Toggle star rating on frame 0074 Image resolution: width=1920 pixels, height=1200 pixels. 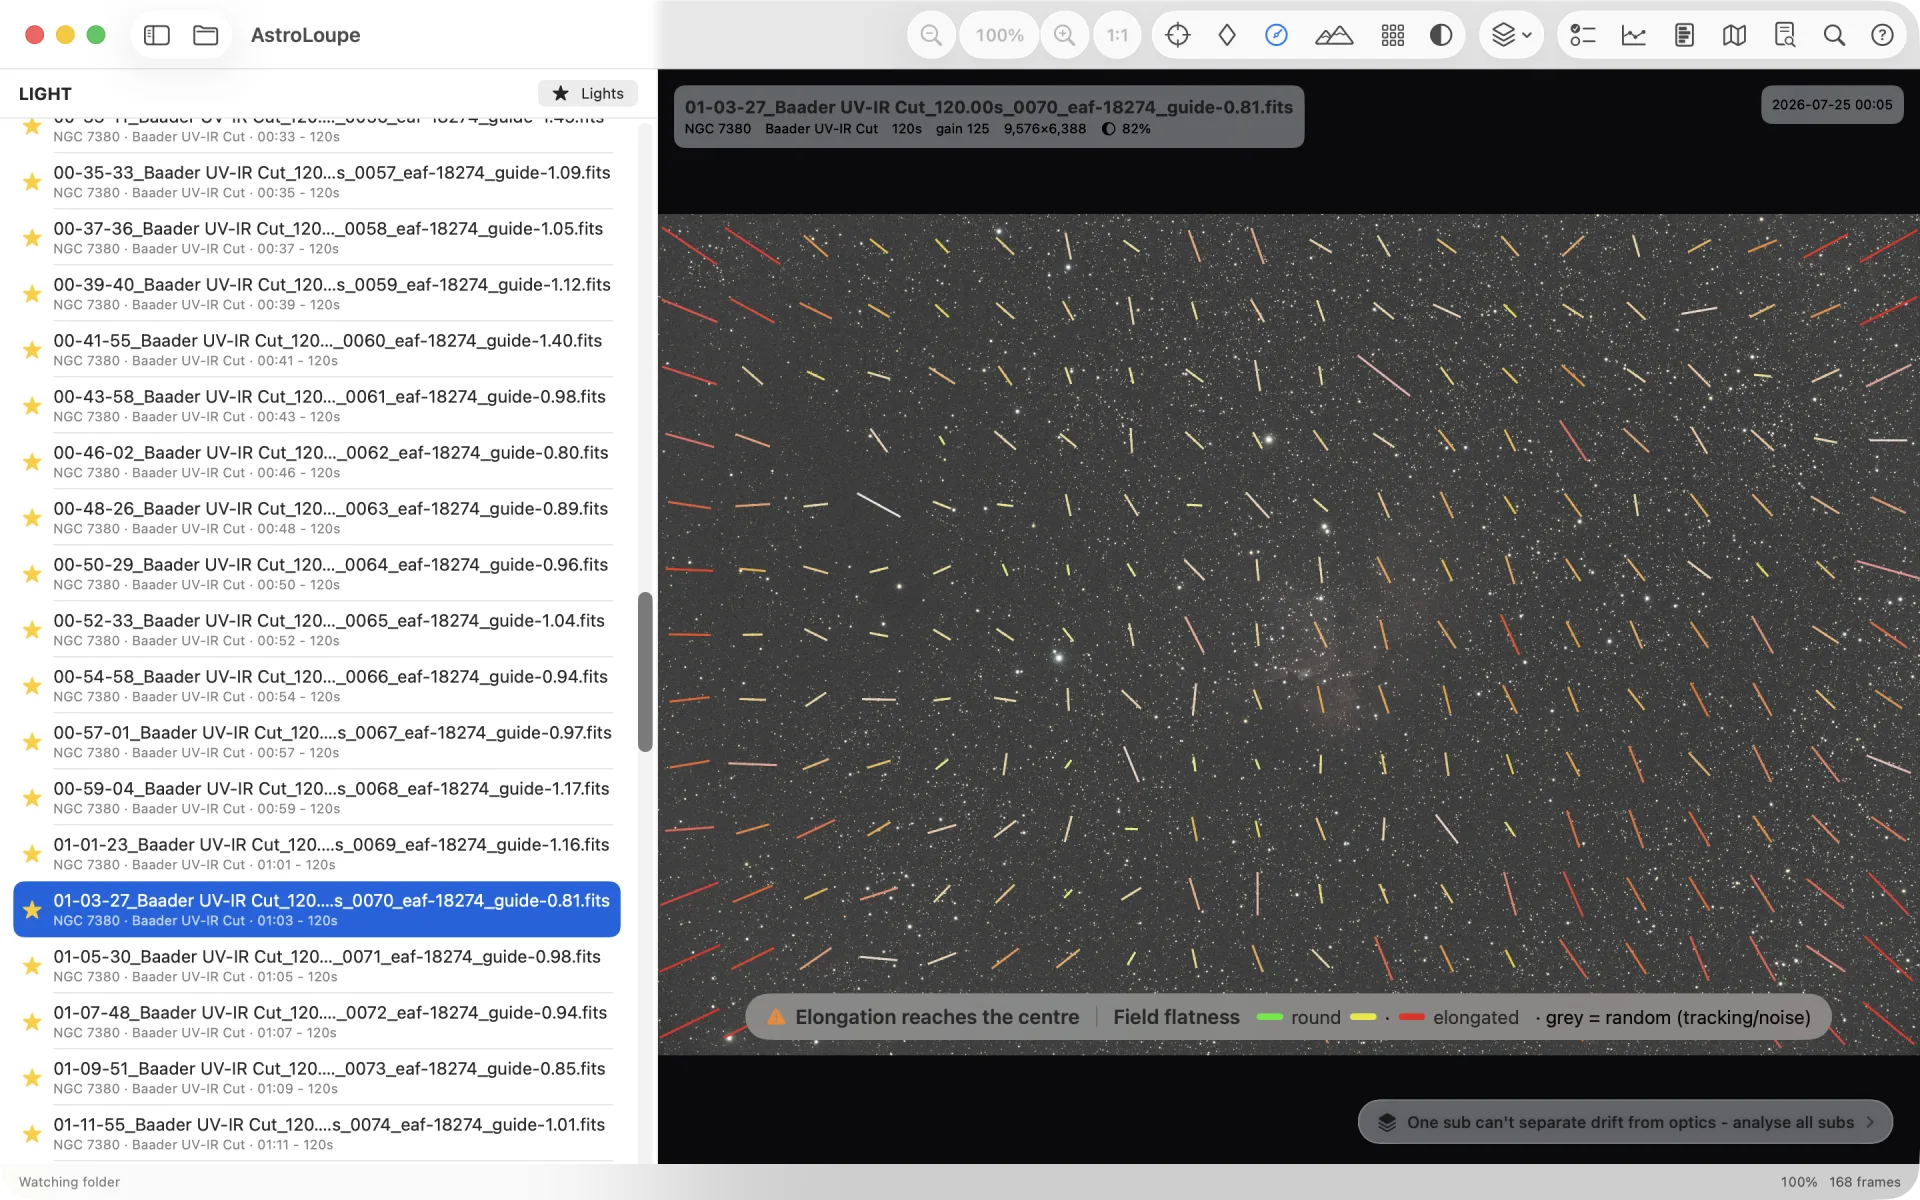[32, 1134]
